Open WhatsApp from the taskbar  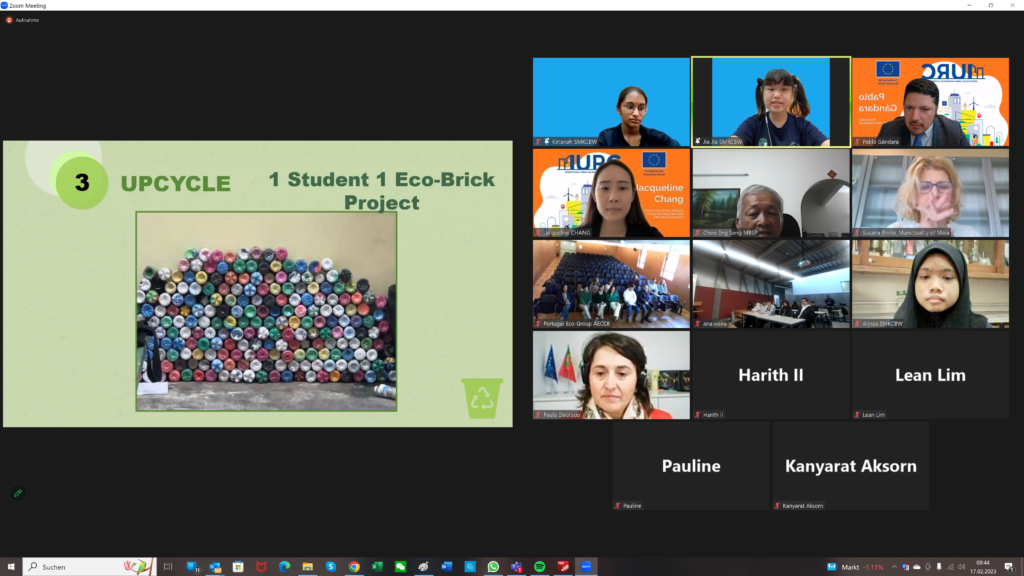coord(493,567)
